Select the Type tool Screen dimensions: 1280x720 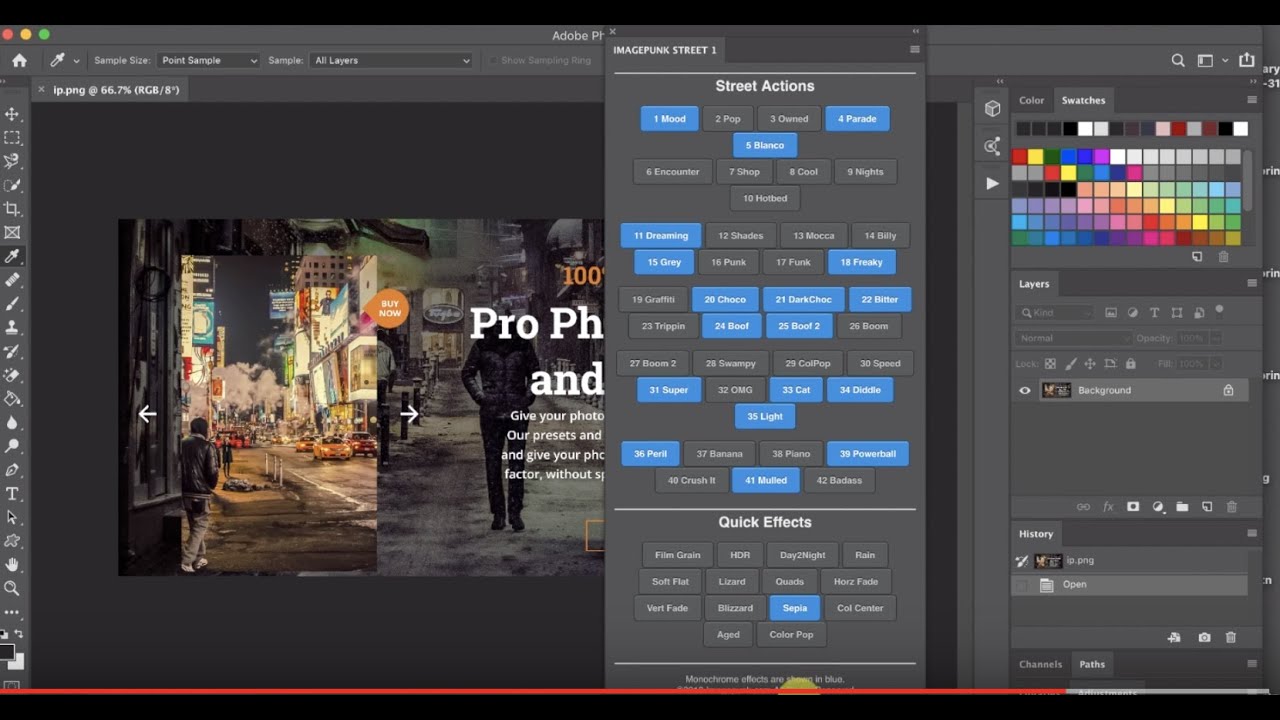13,494
